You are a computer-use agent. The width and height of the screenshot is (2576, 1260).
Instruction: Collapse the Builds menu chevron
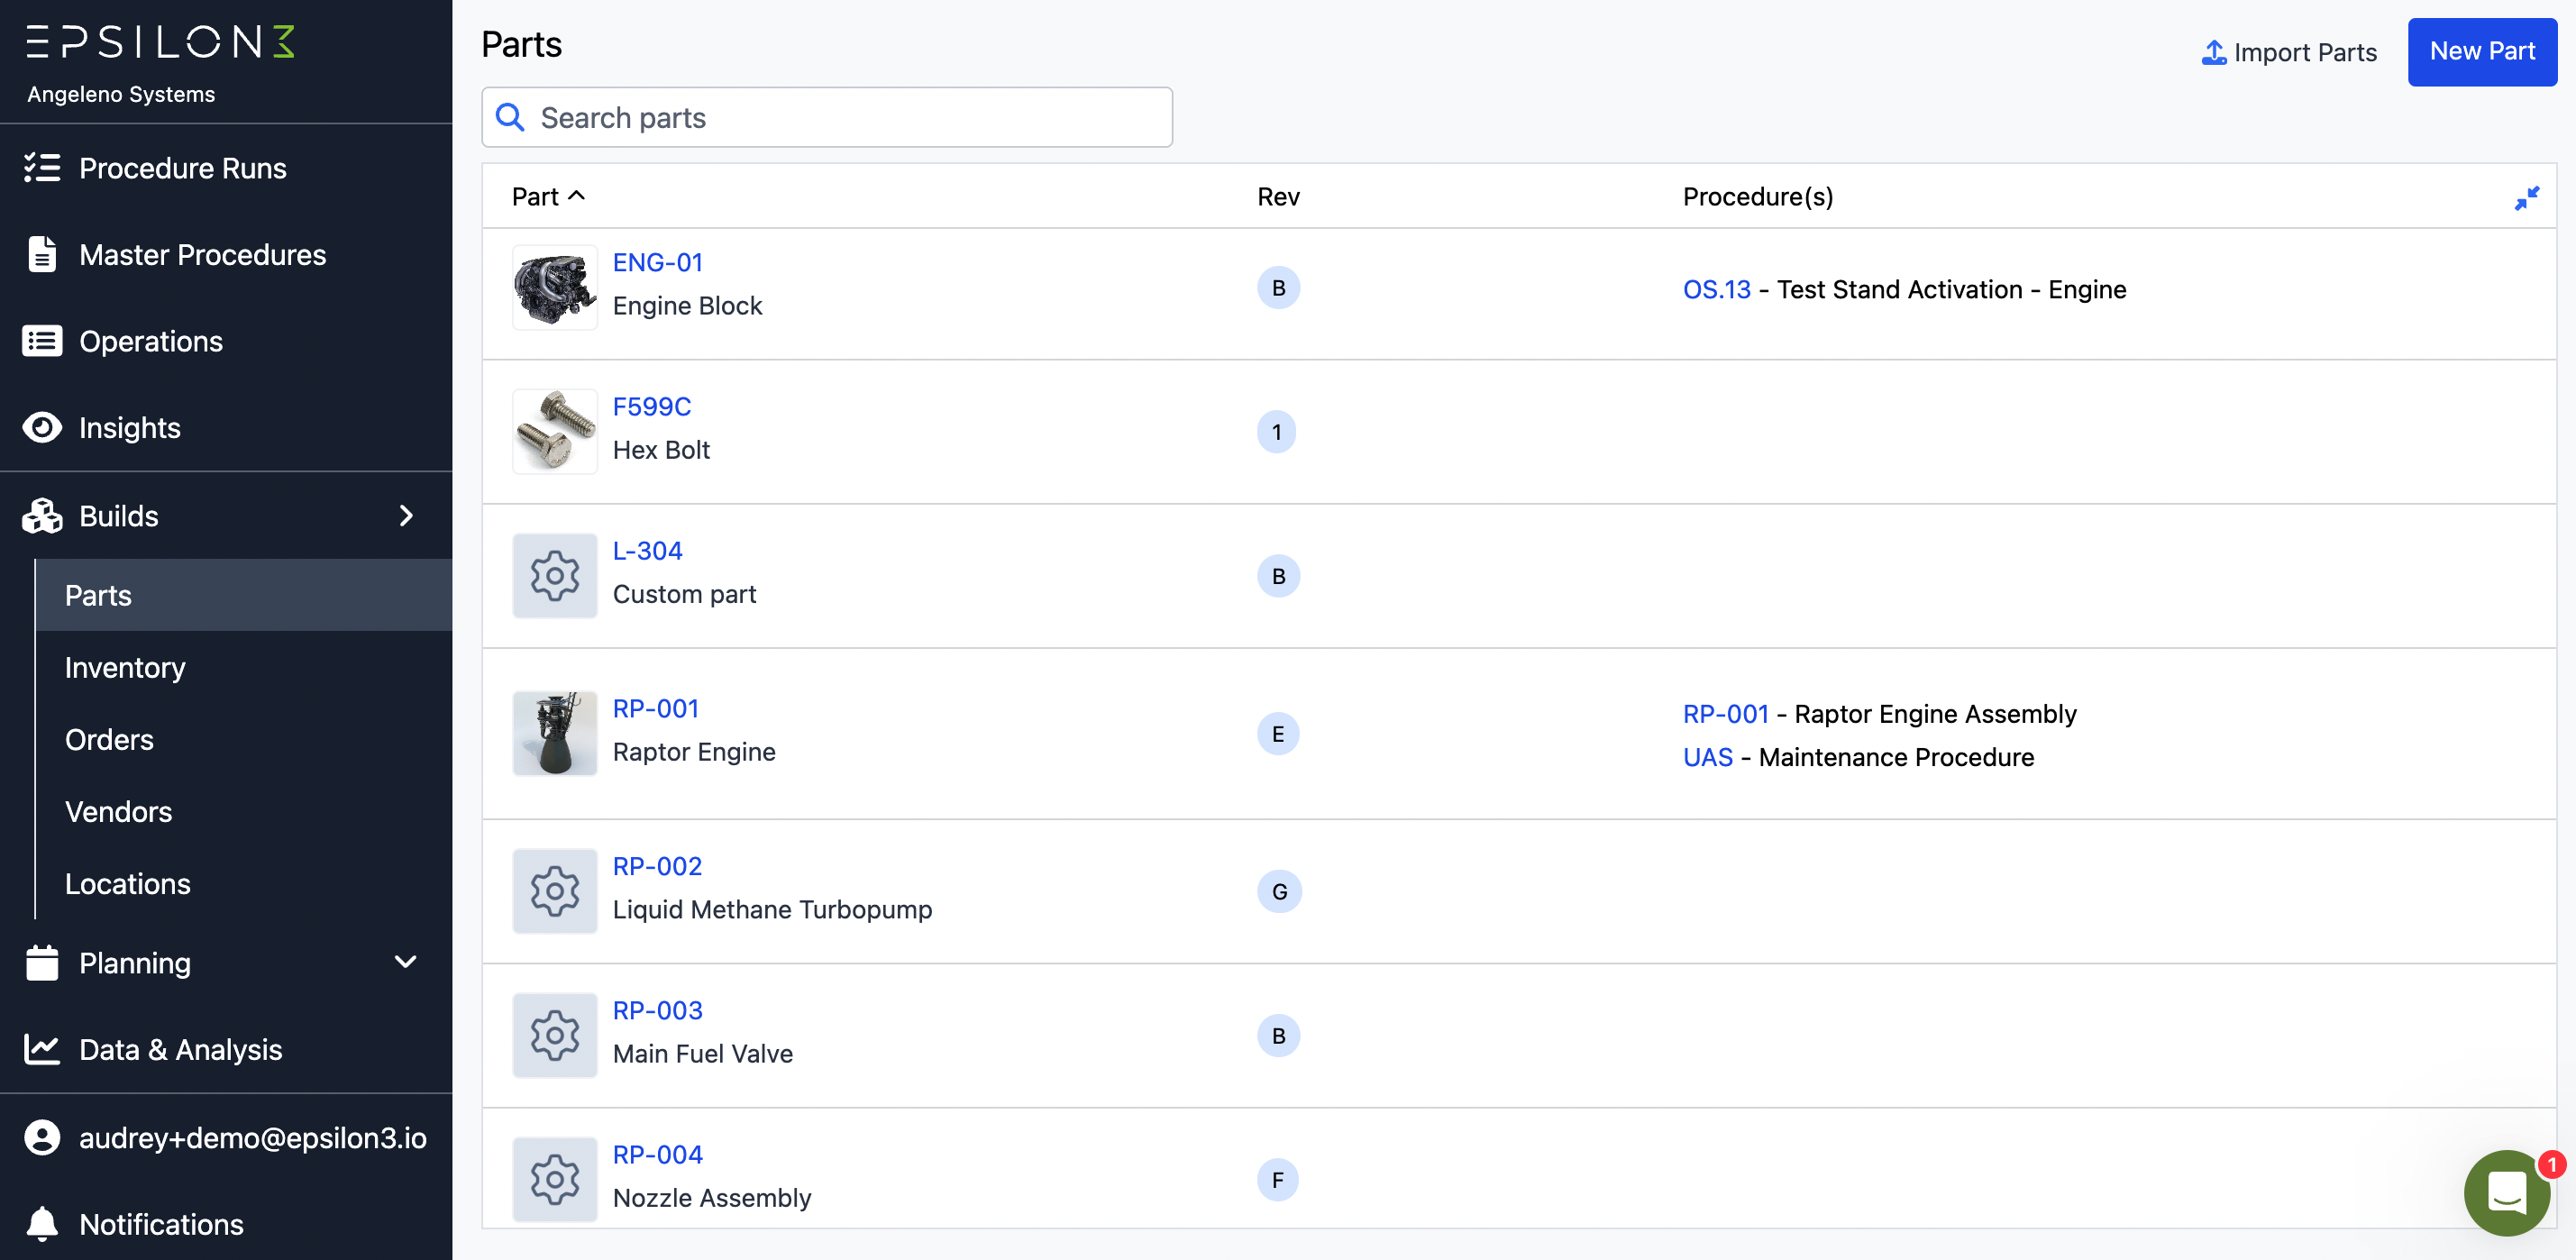pyautogui.click(x=406, y=516)
